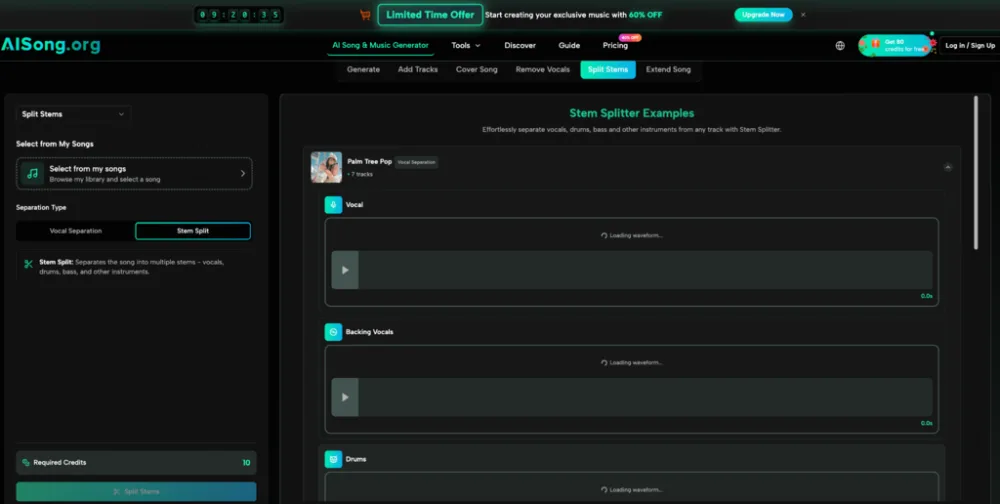1000x504 pixels.
Task: Click Log In / Sign Up button
Action: click(x=969, y=45)
